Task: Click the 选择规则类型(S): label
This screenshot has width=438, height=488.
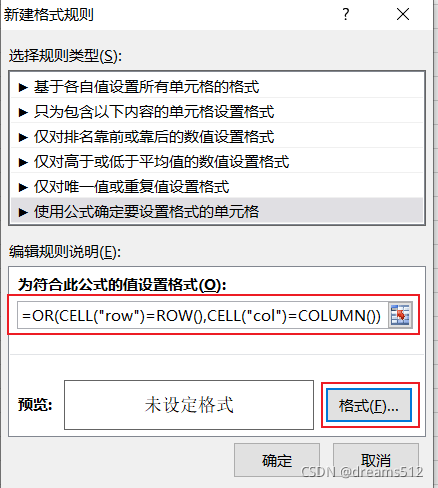Action: pos(65,56)
